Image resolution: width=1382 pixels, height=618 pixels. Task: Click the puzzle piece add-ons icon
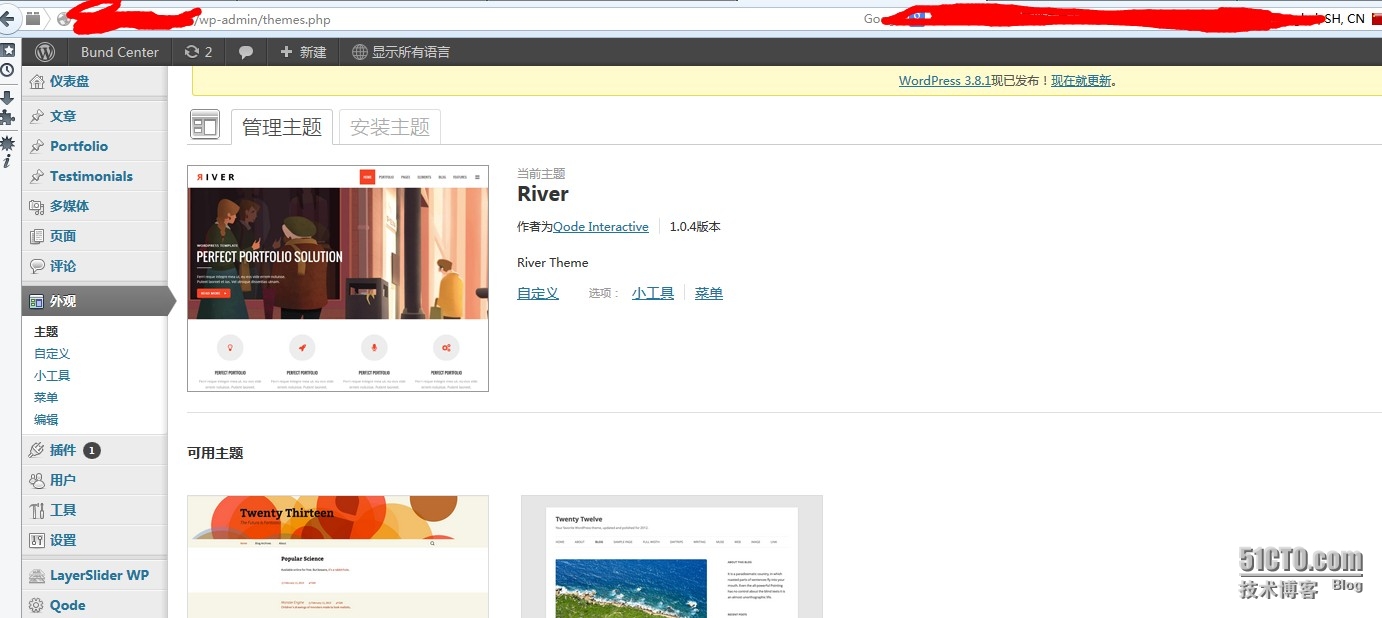tap(8, 117)
